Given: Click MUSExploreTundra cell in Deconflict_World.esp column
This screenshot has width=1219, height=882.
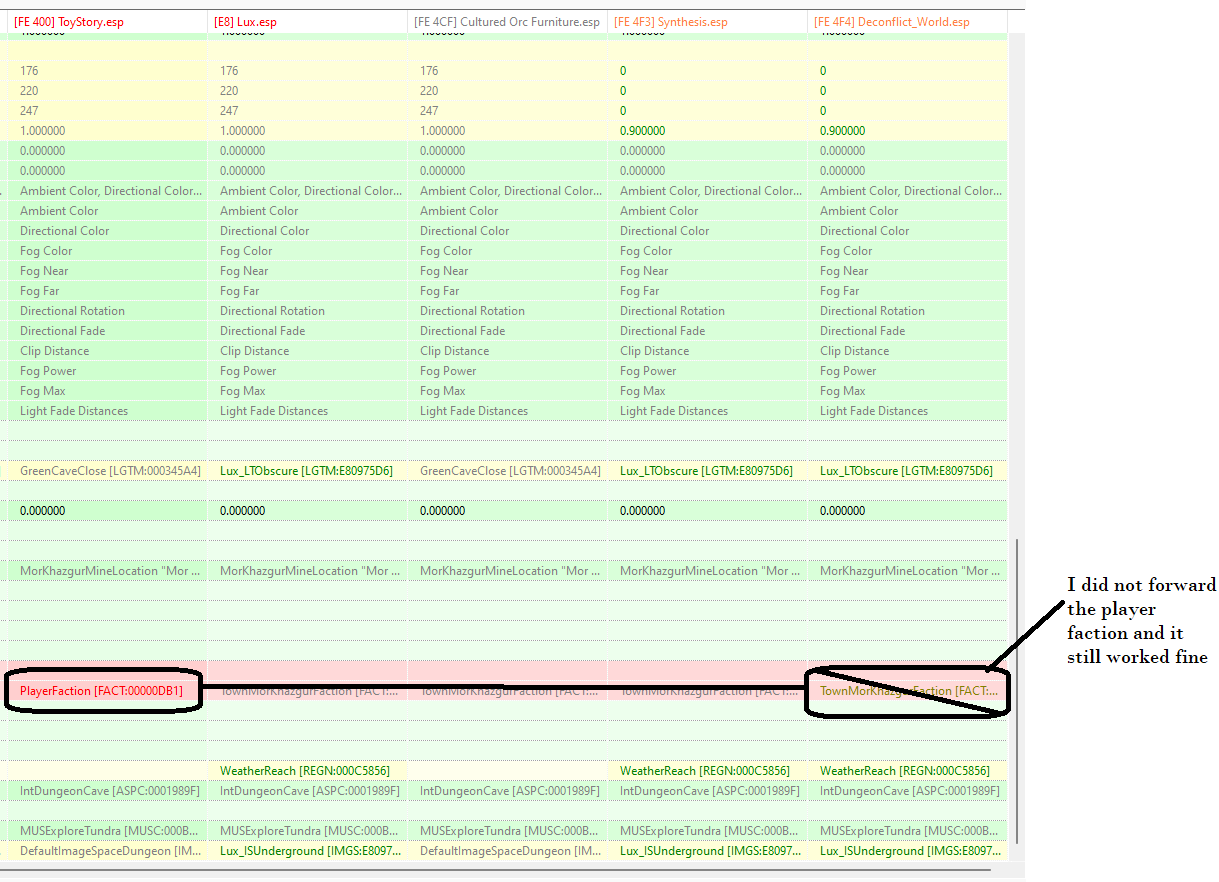Looking at the screenshot, I should pyautogui.click(x=907, y=831).
